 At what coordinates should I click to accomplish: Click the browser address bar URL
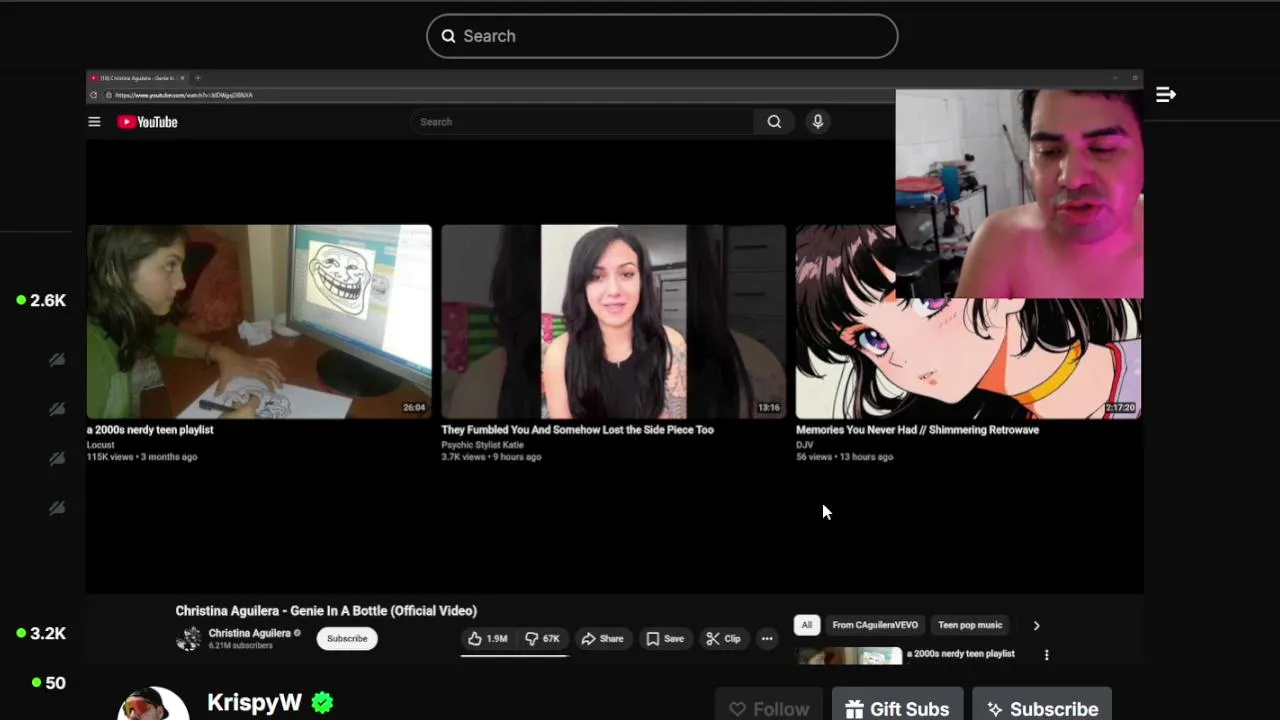click(x=184, y=95)
